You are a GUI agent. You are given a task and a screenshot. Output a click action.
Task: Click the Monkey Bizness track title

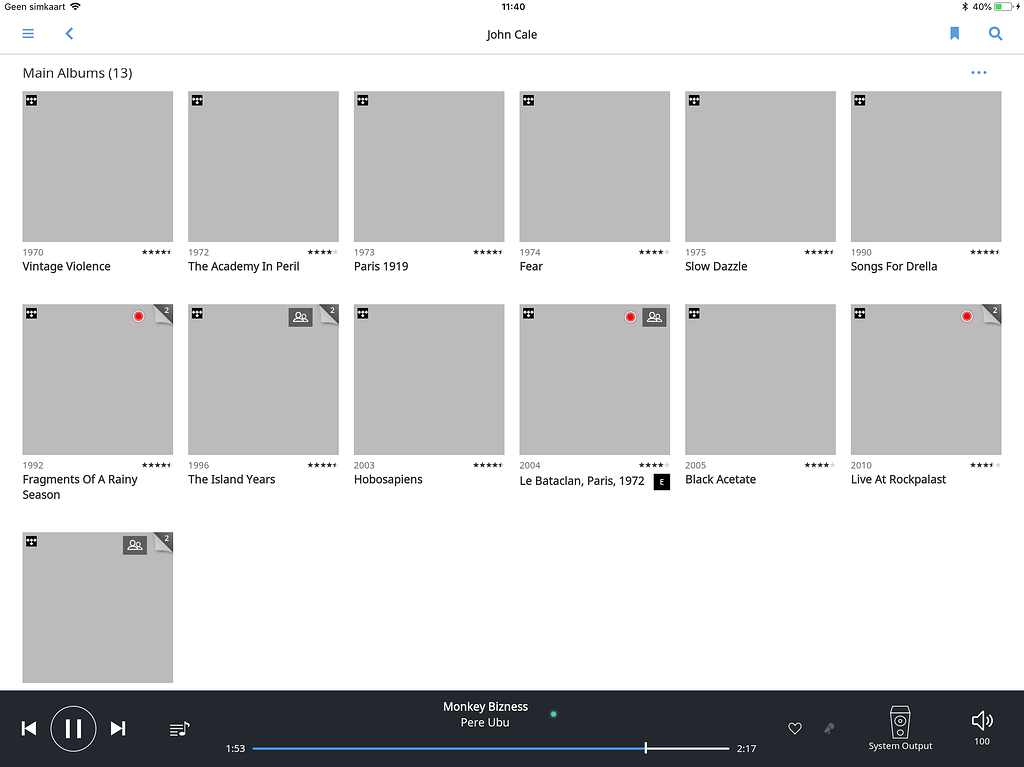click(x=485, y=706)
